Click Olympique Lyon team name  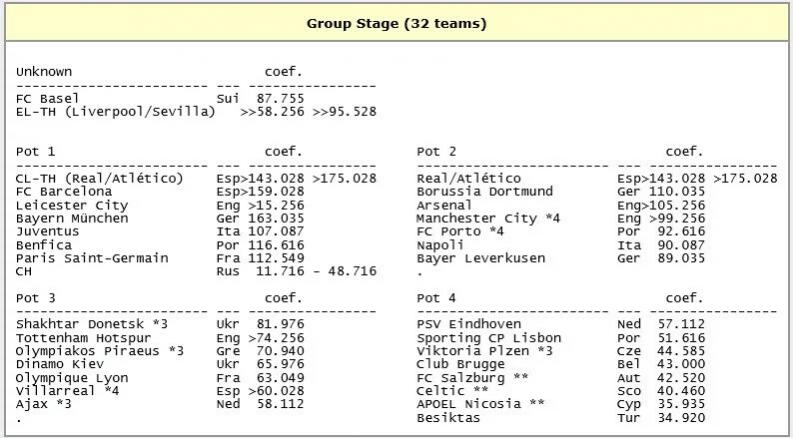pyautogui.click(x=72, y=377)
